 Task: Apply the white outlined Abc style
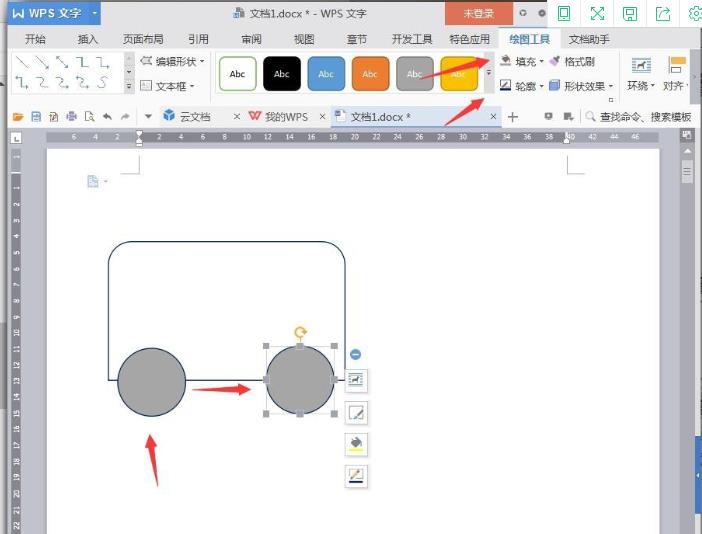(x=238, y=73)
